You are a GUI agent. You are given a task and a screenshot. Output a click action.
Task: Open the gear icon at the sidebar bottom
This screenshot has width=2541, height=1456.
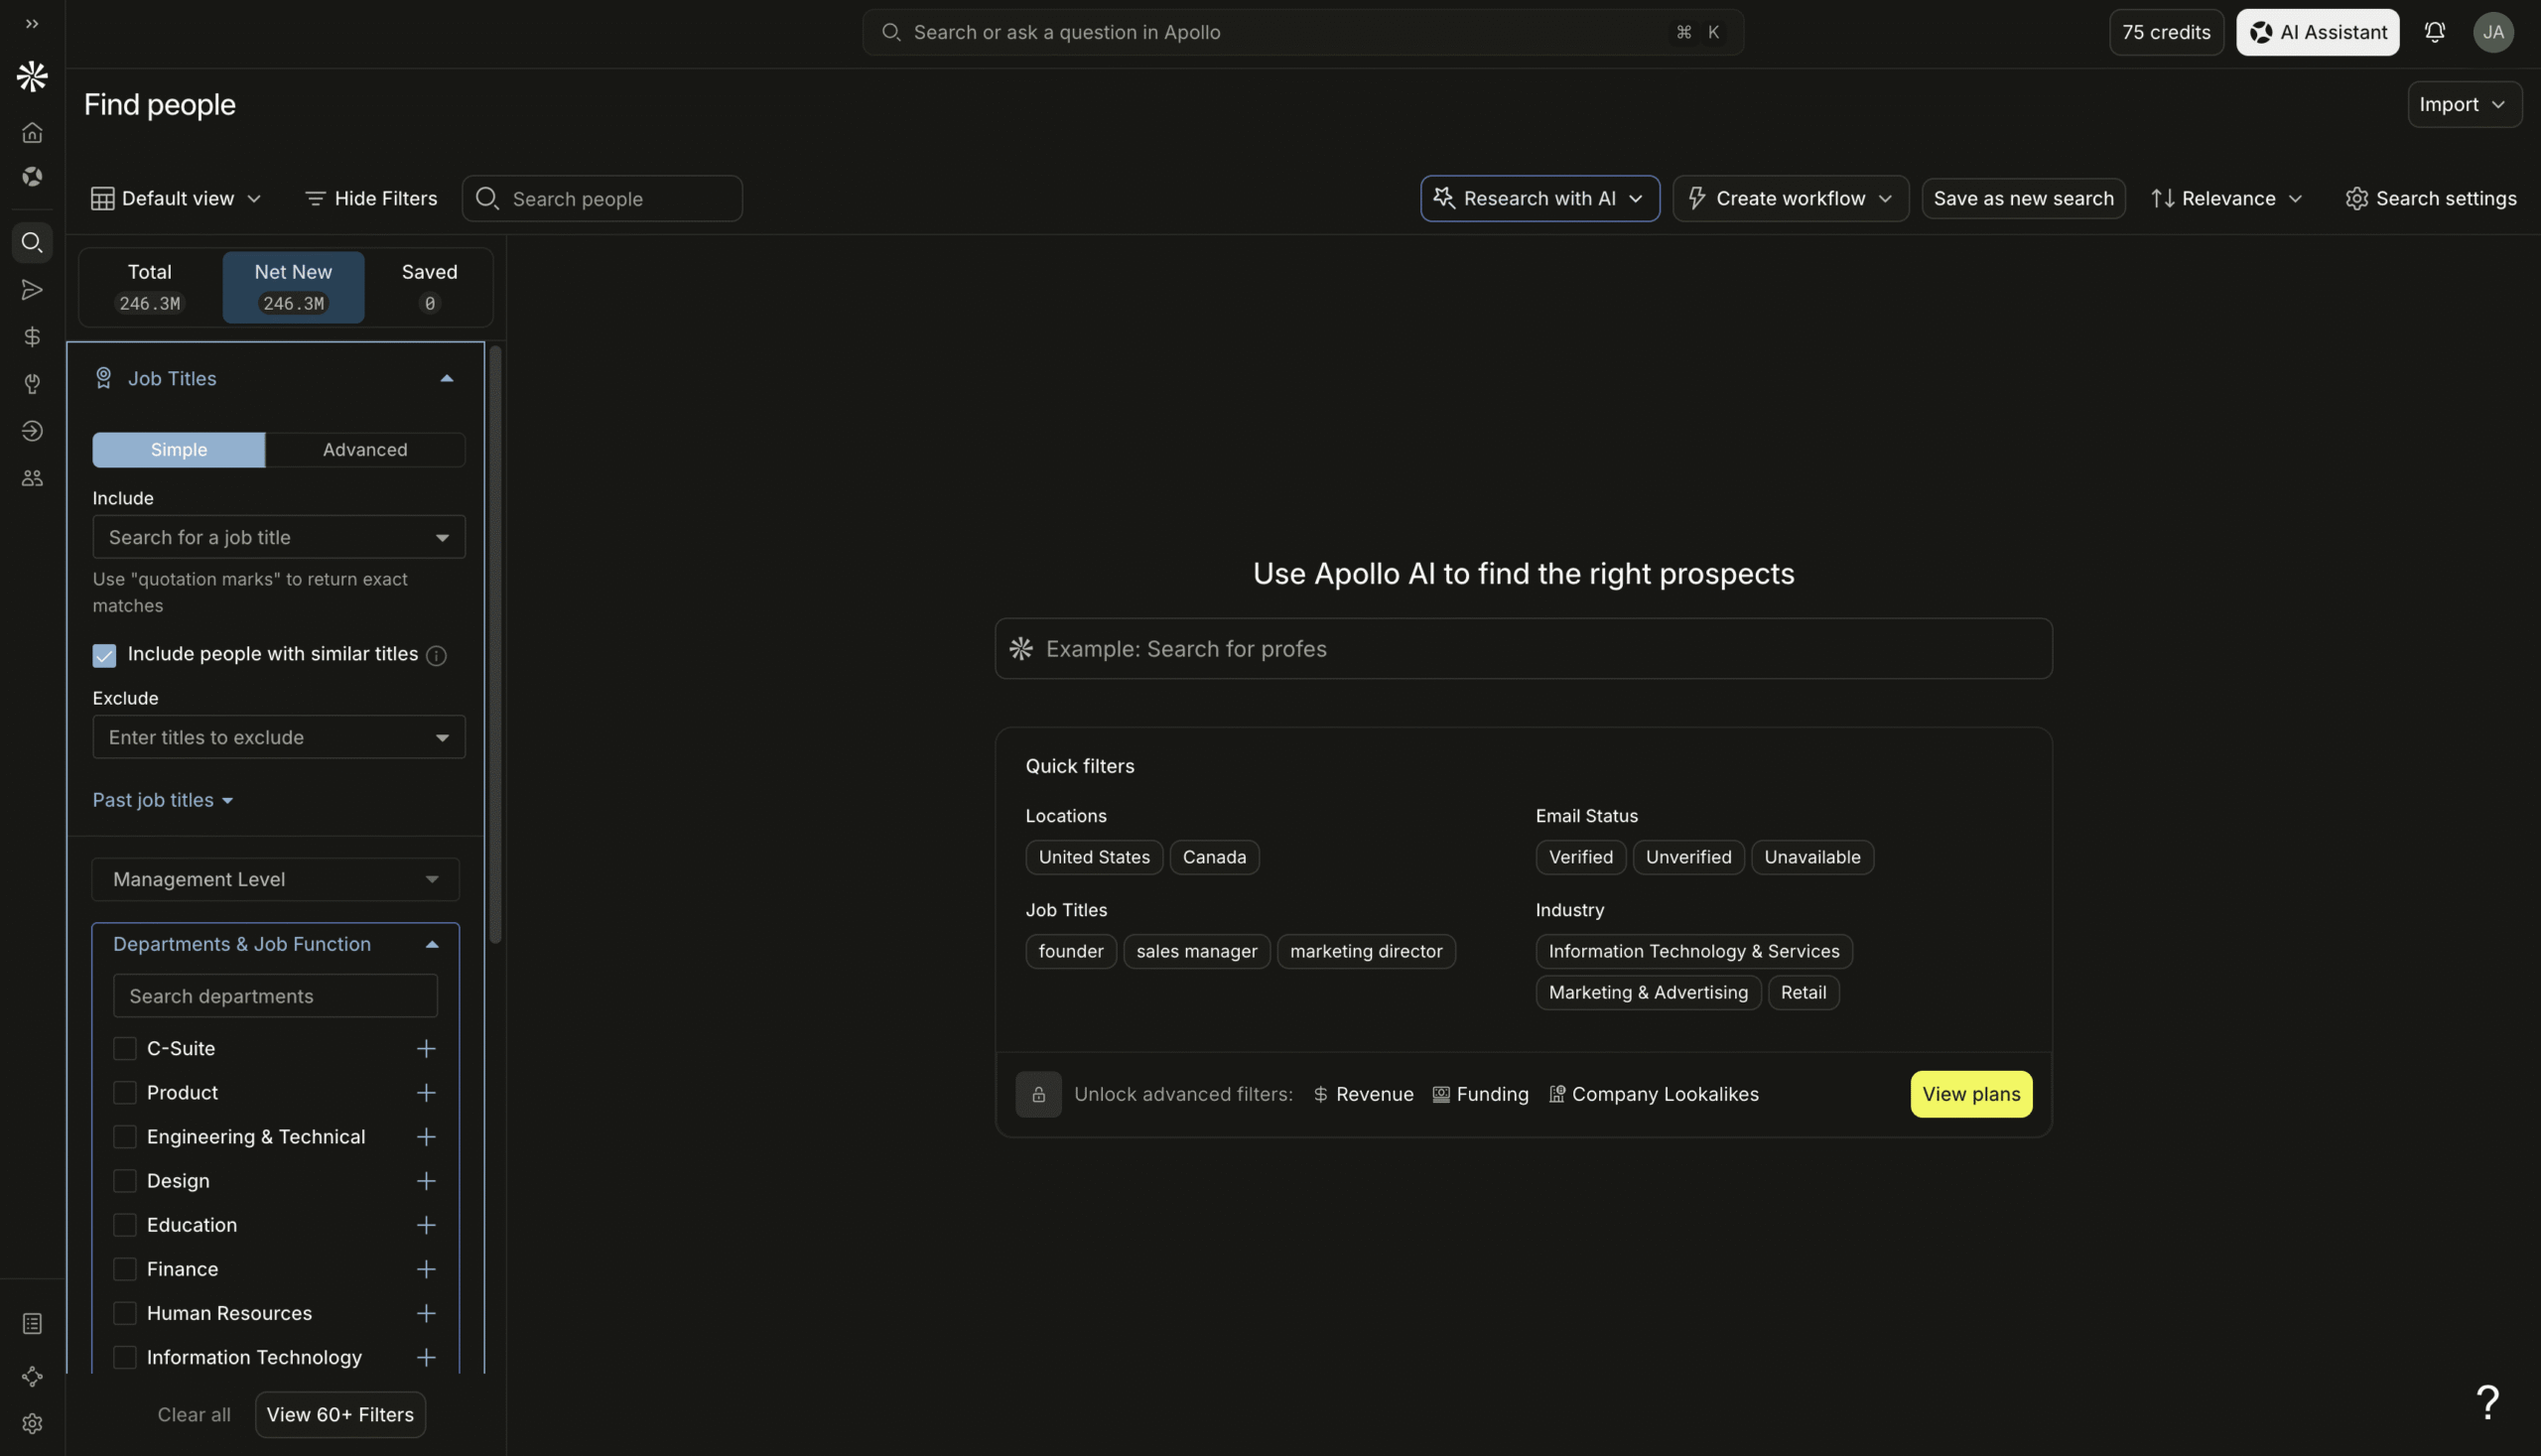point(32,1424)
